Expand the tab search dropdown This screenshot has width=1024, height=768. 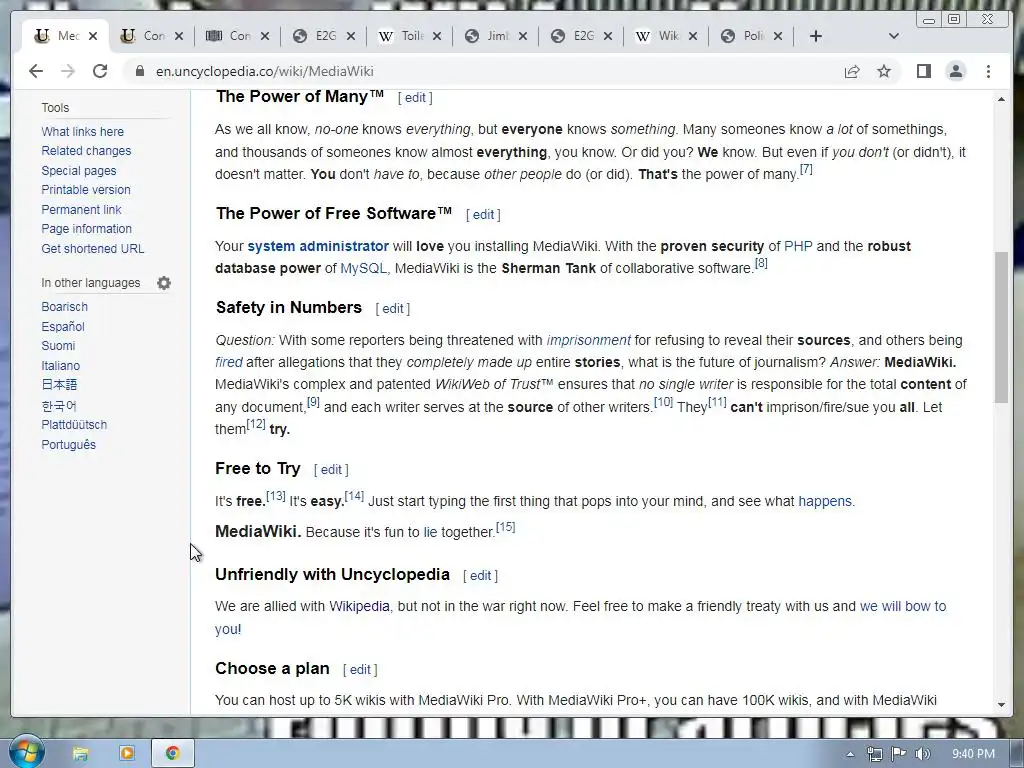(893, 36)
